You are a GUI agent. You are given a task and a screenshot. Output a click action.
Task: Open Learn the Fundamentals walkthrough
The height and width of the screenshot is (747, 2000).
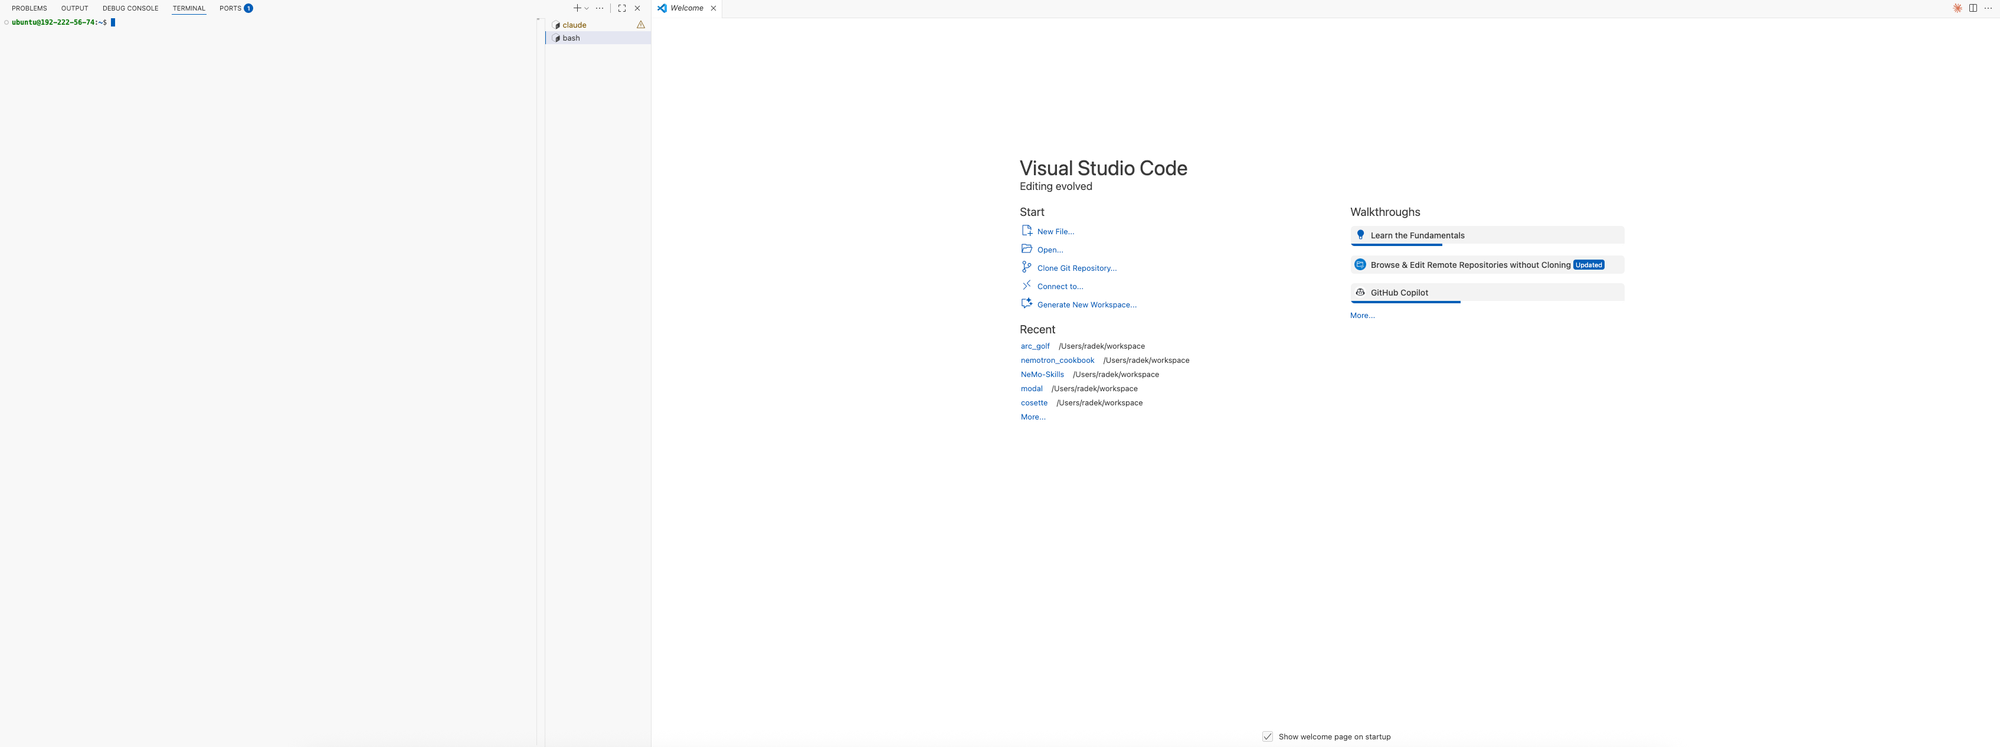click(1487, 236)
